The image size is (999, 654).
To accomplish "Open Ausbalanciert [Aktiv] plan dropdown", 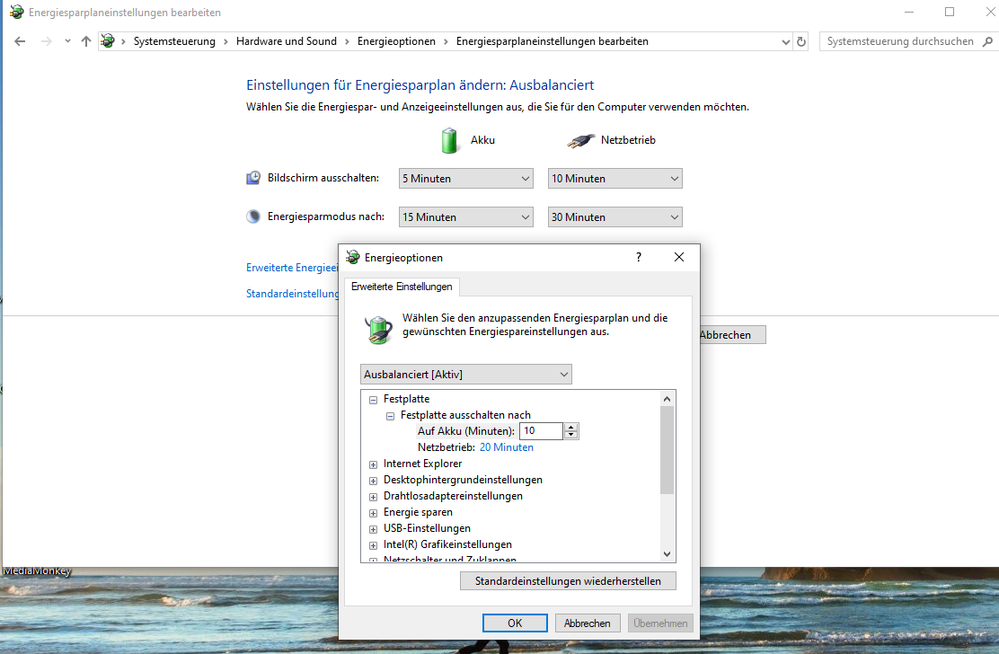I will 466,374.
